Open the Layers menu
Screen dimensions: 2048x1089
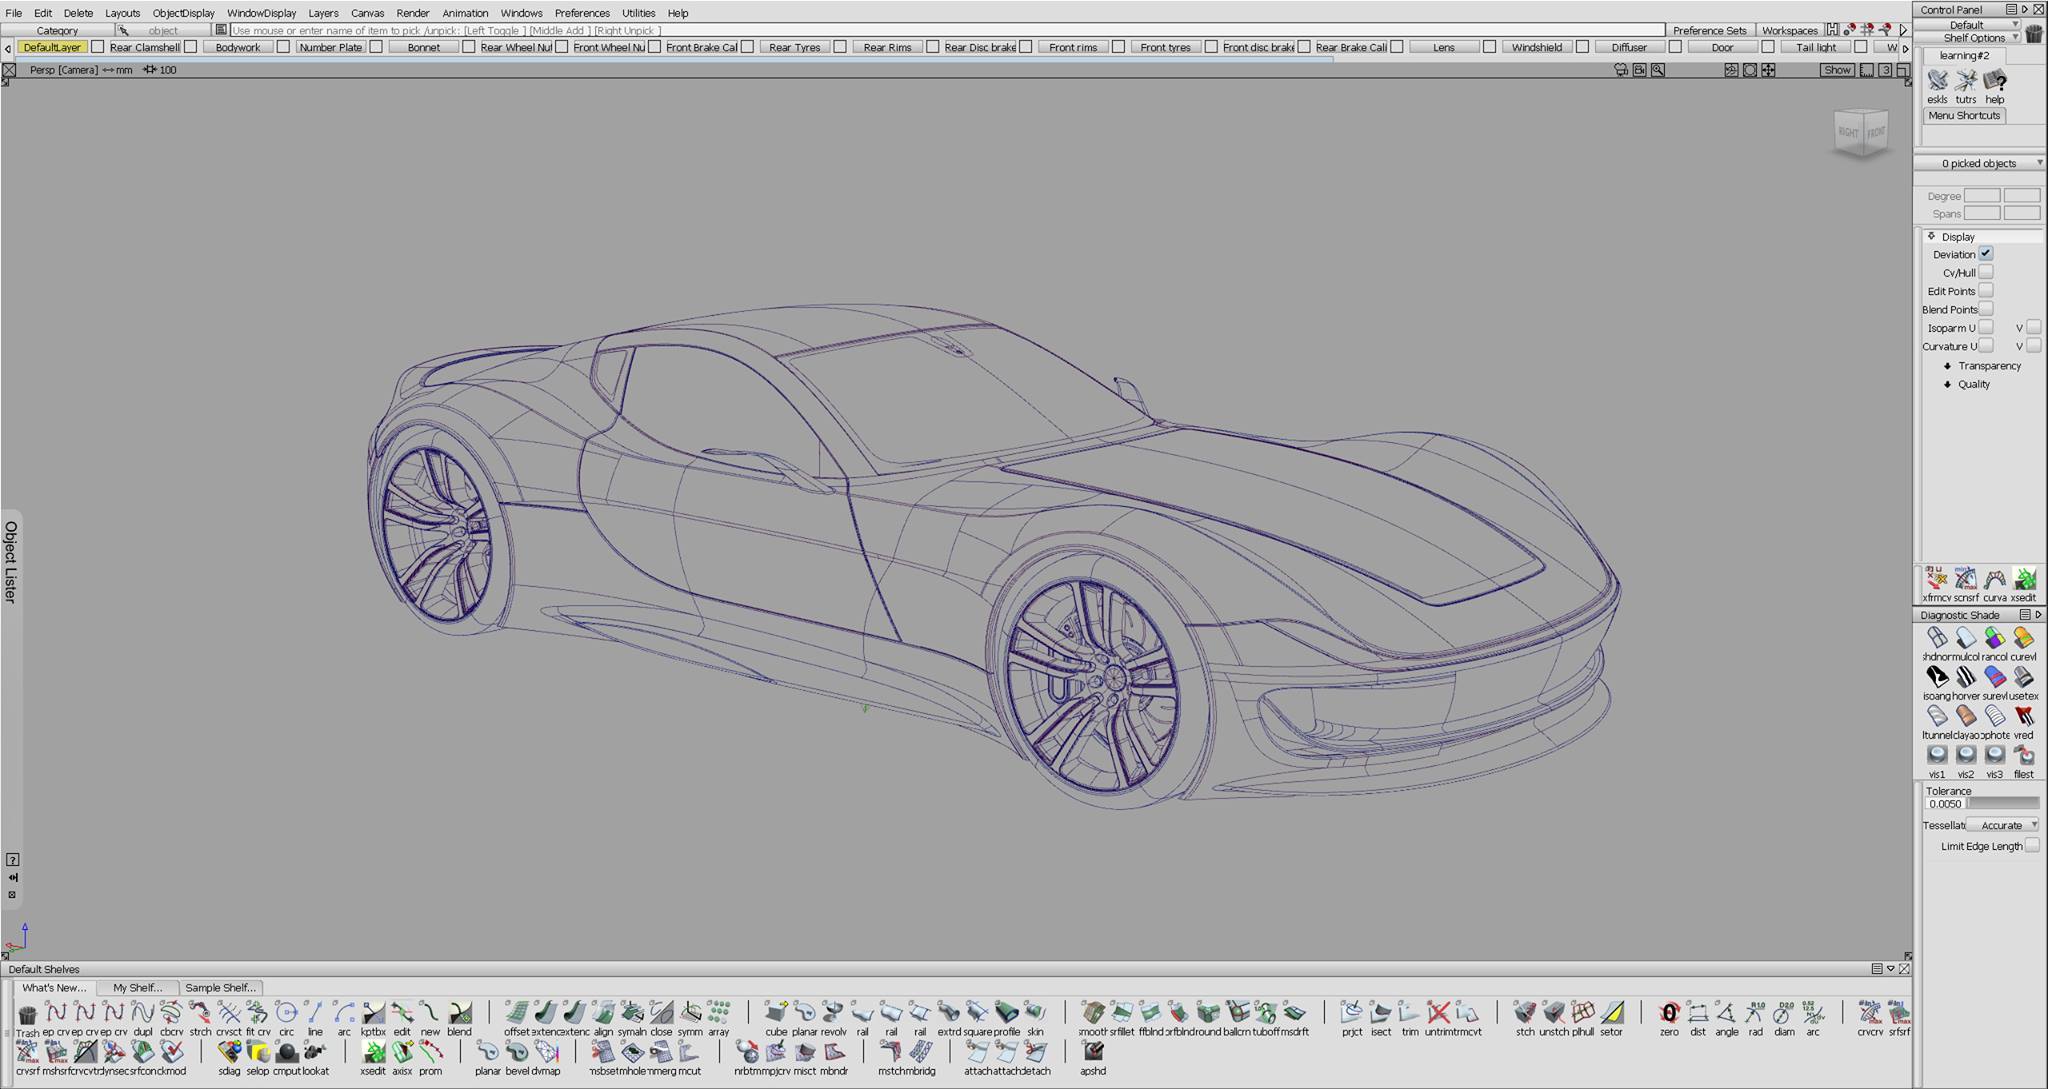323,13
